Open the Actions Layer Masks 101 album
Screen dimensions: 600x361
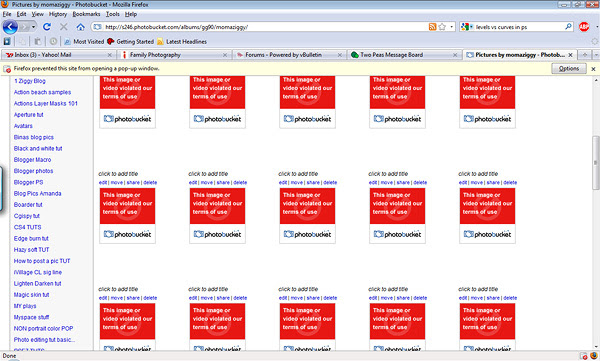click(x=46, y=103)
